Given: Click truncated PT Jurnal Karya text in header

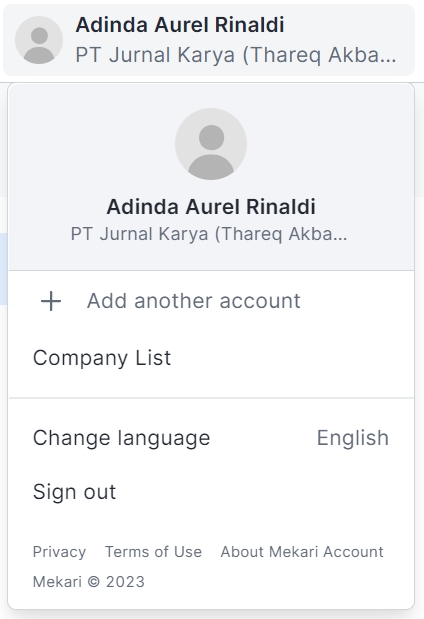Looking at the screenshot, I should [x=236, y=54].
